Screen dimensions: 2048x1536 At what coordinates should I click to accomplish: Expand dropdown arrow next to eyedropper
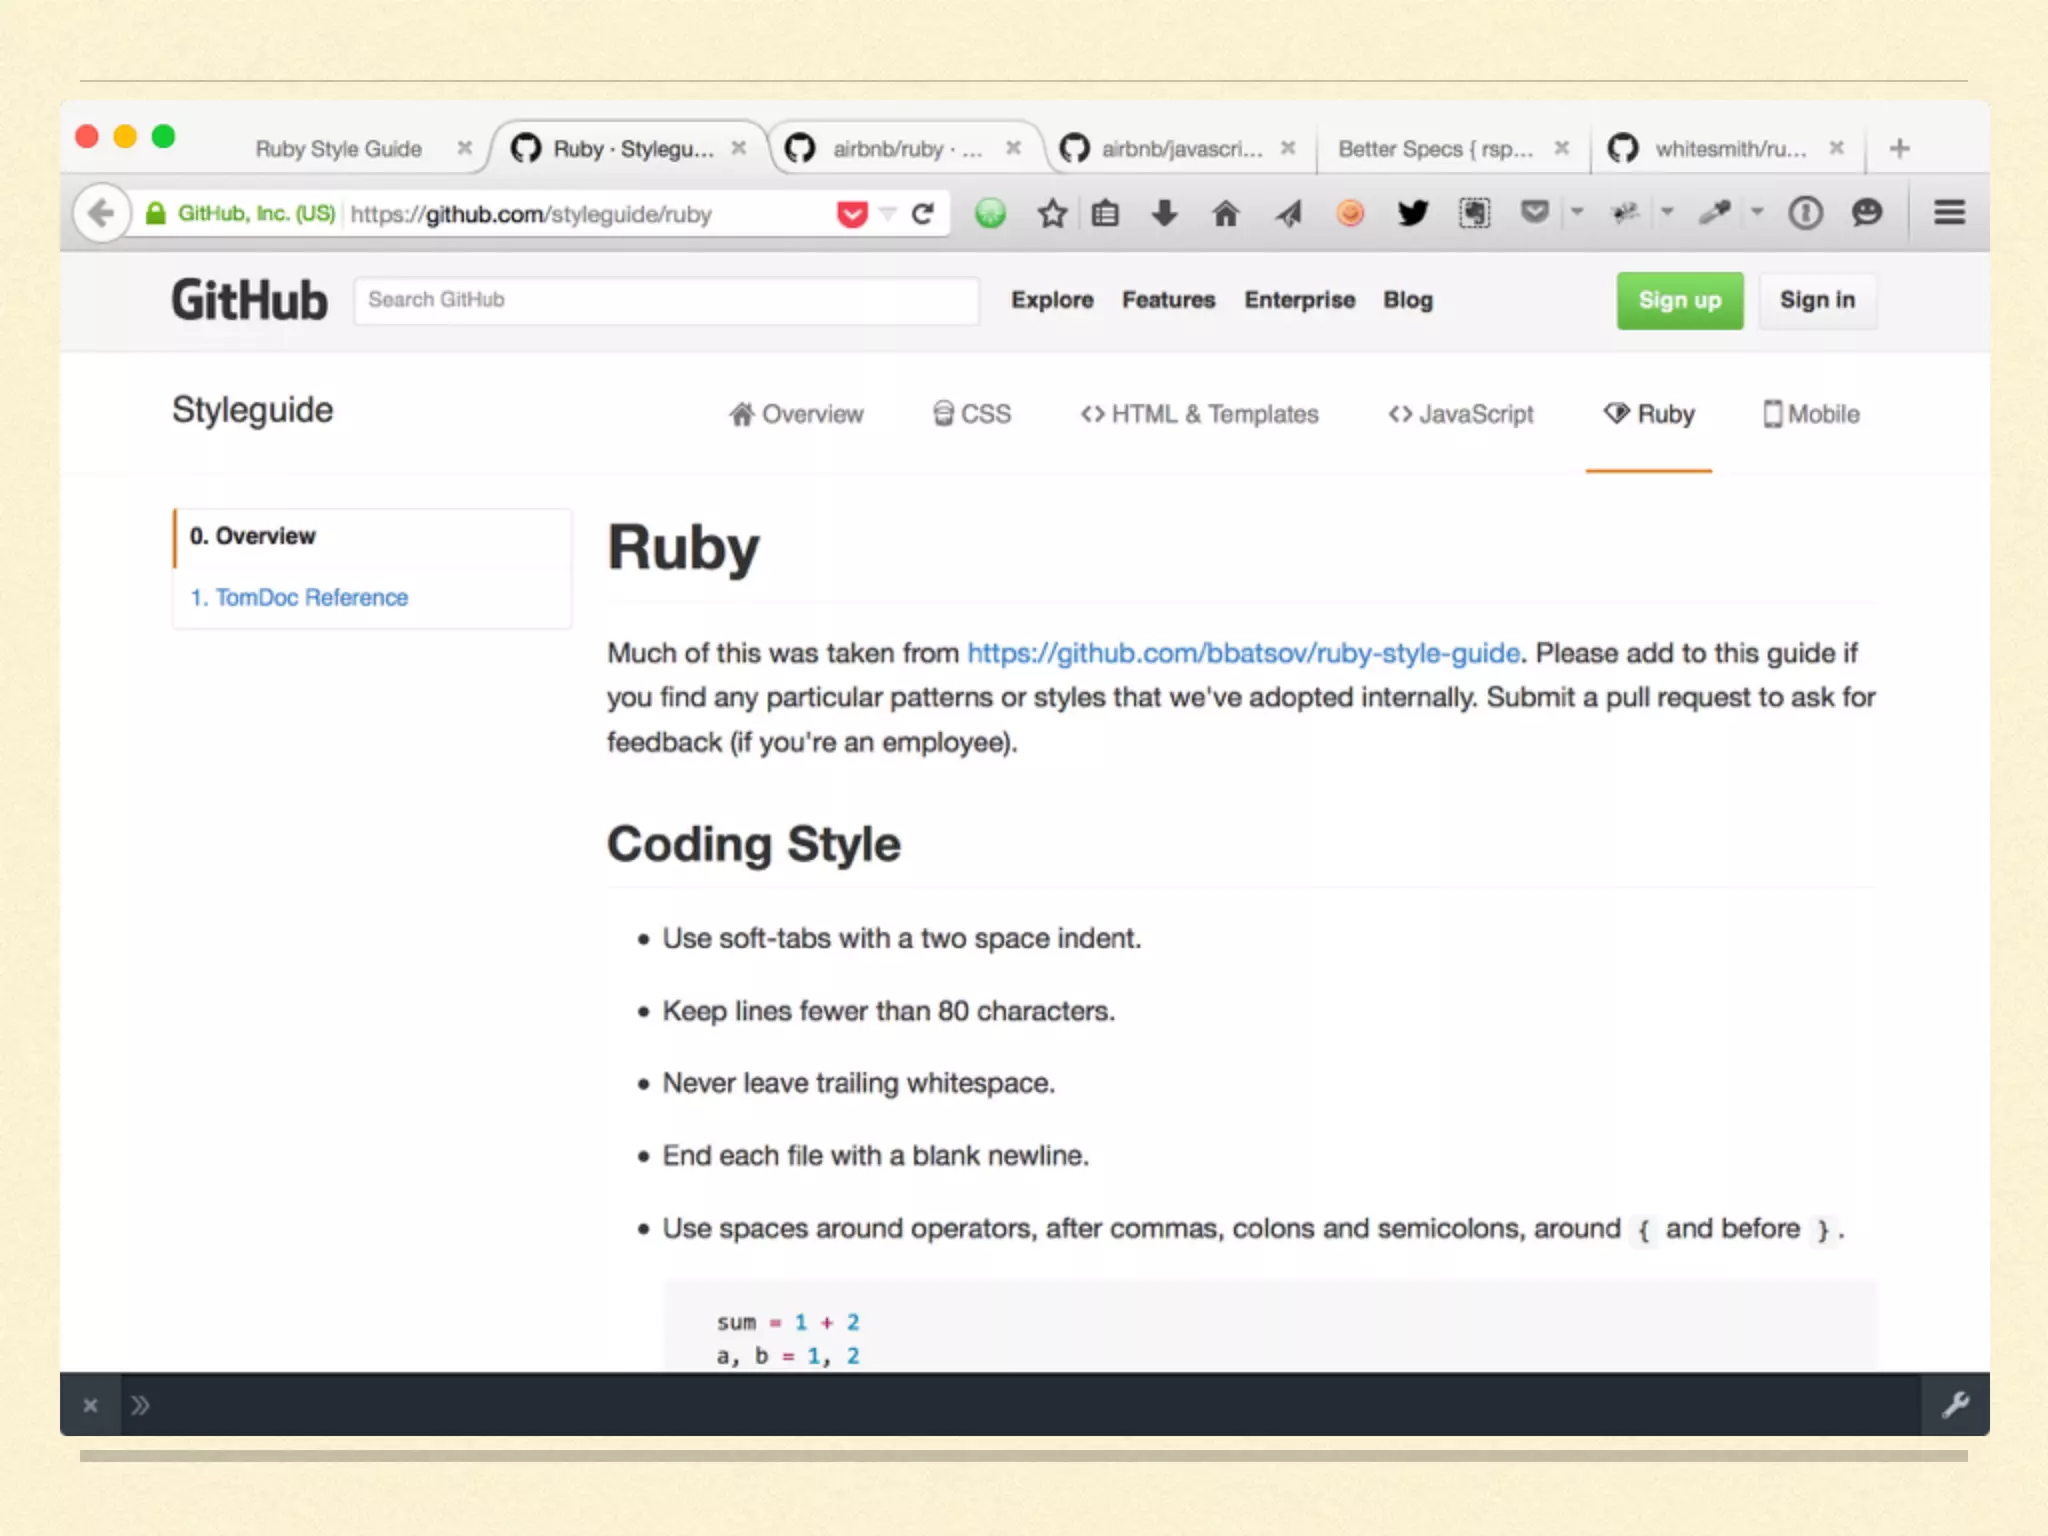click(x=1757, y=212)
